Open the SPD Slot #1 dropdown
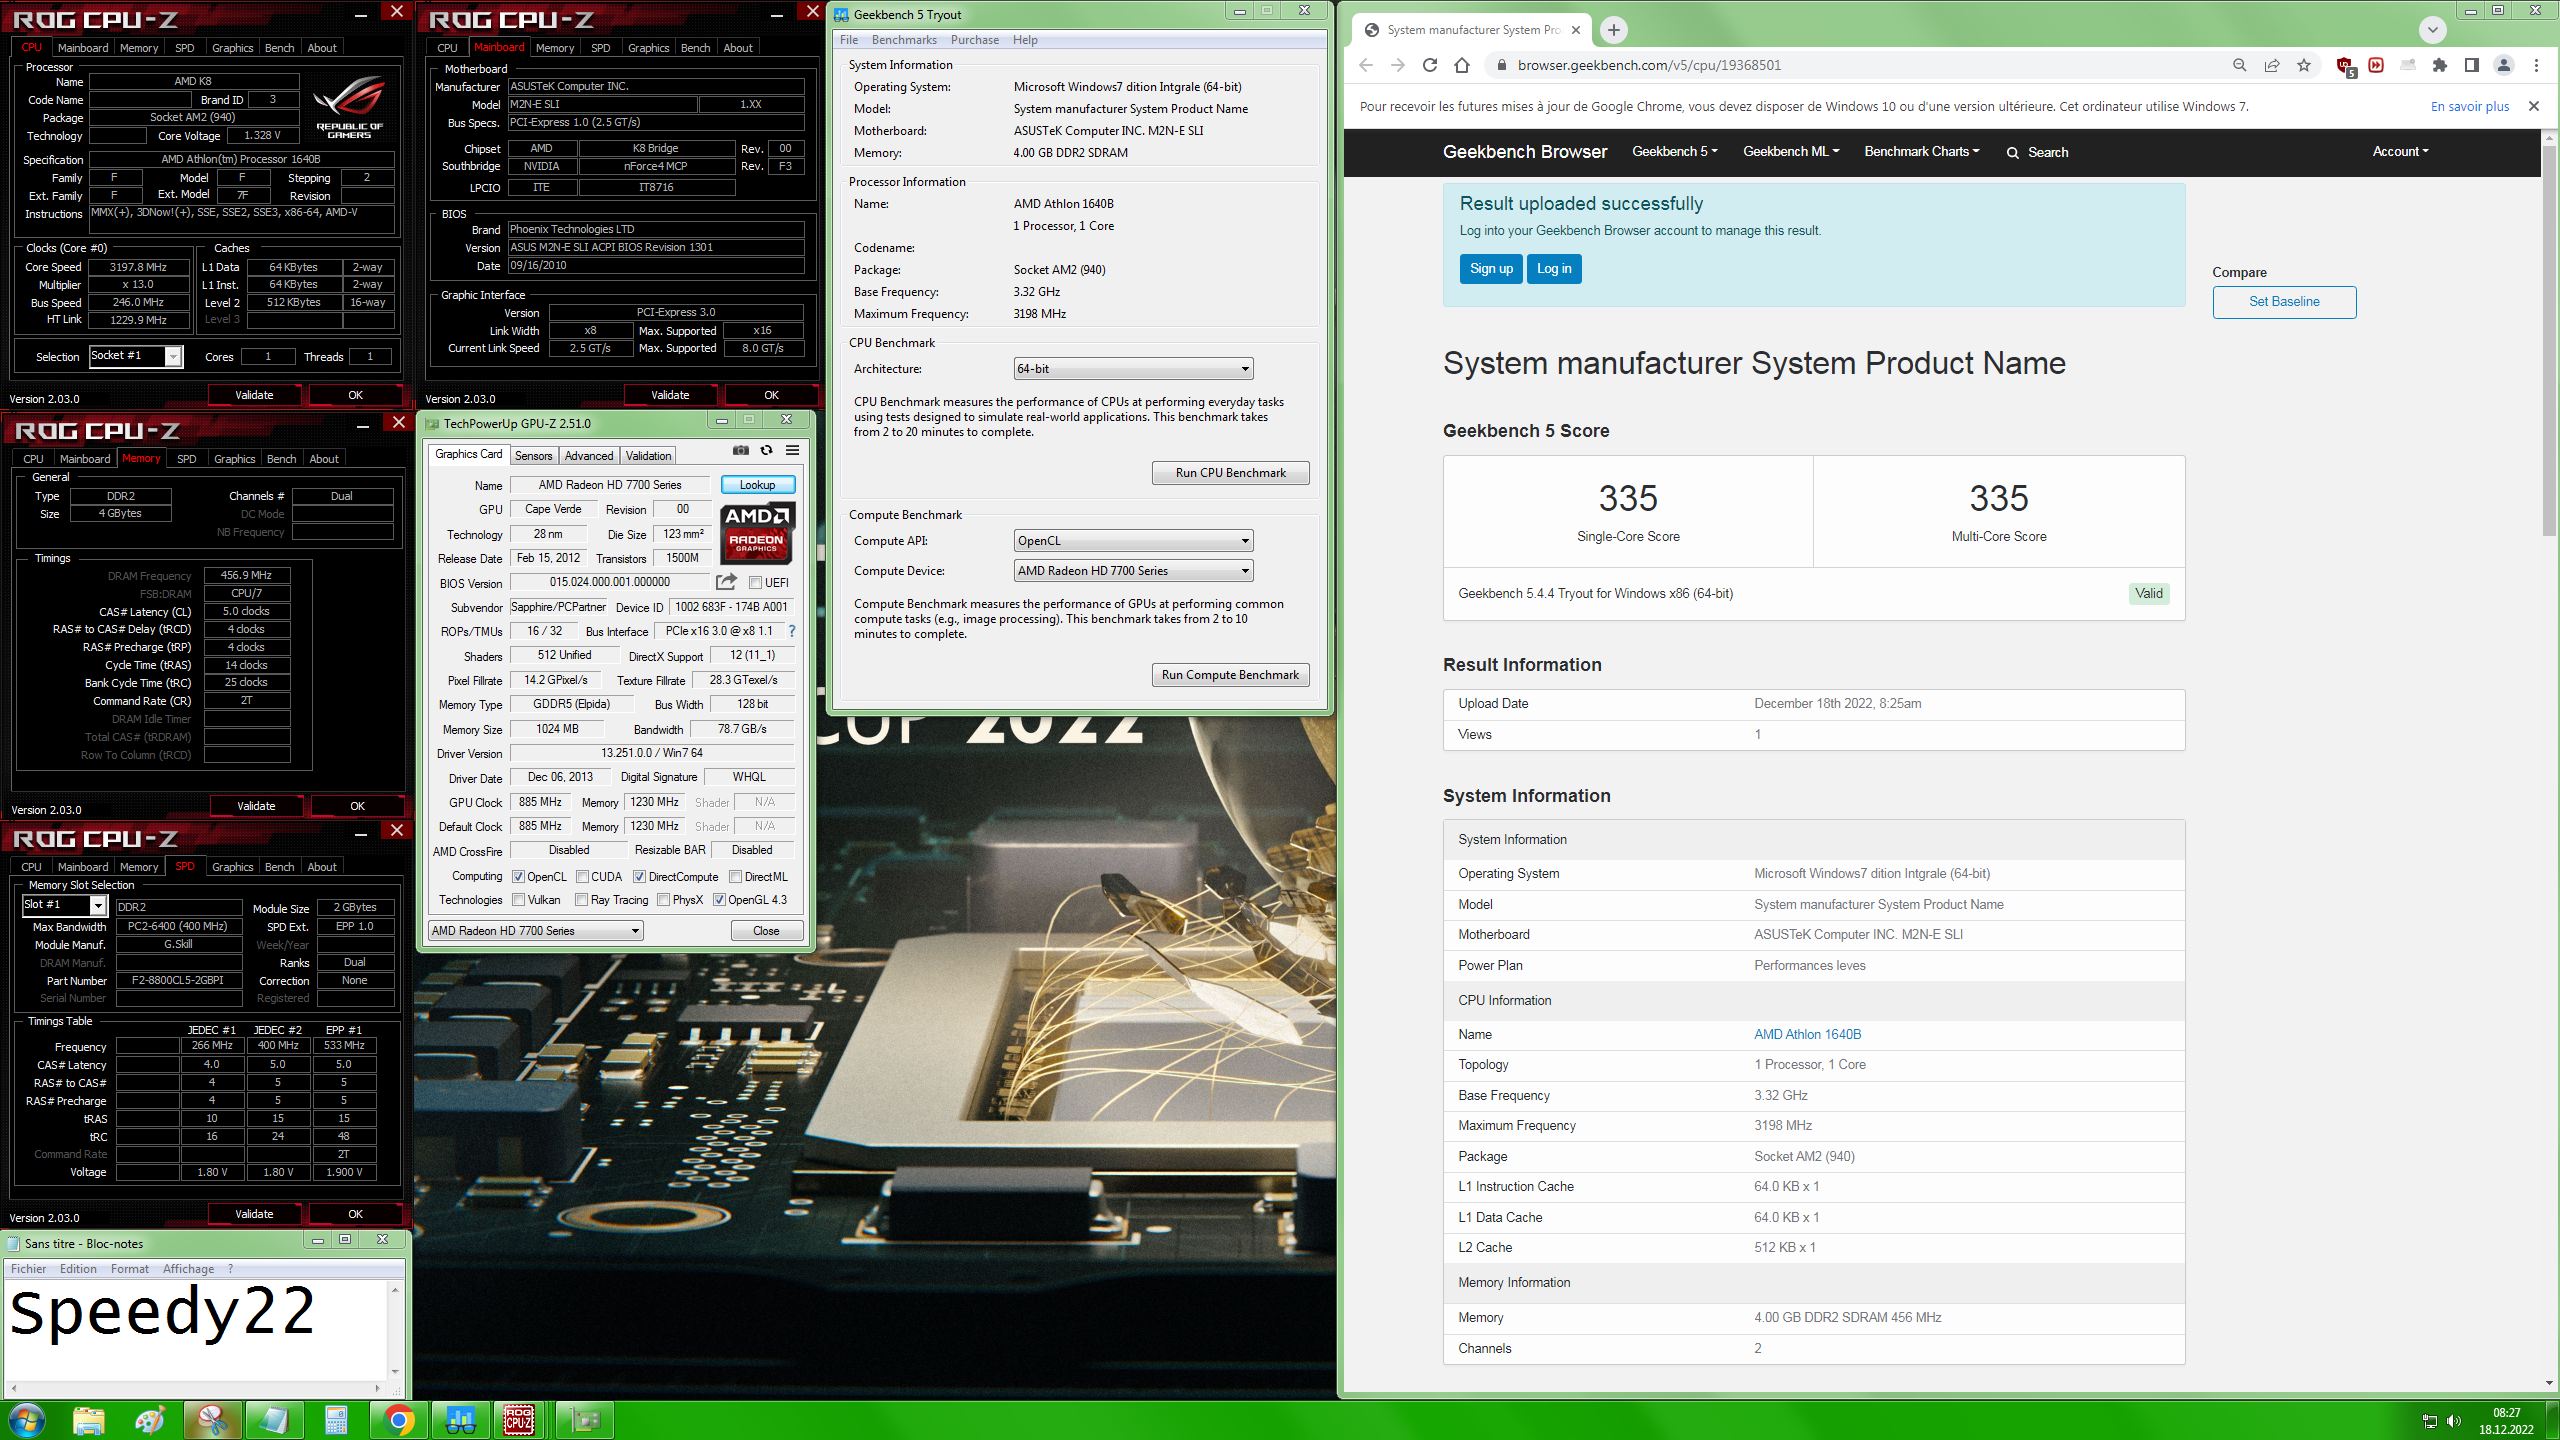The image size is (2560, 1440). 64,905
